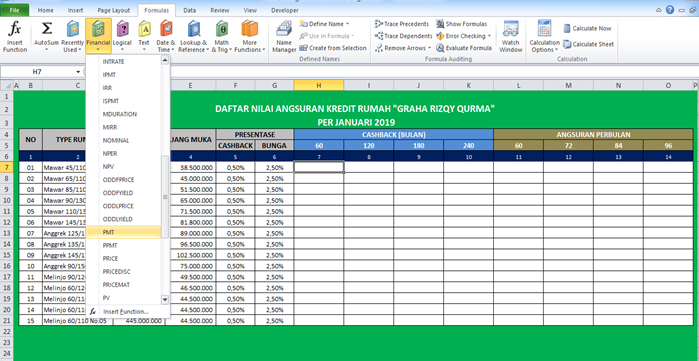Click the 38.500.000 cell
The width and height of the screenshot is (699, 361).
click(191, 167)
